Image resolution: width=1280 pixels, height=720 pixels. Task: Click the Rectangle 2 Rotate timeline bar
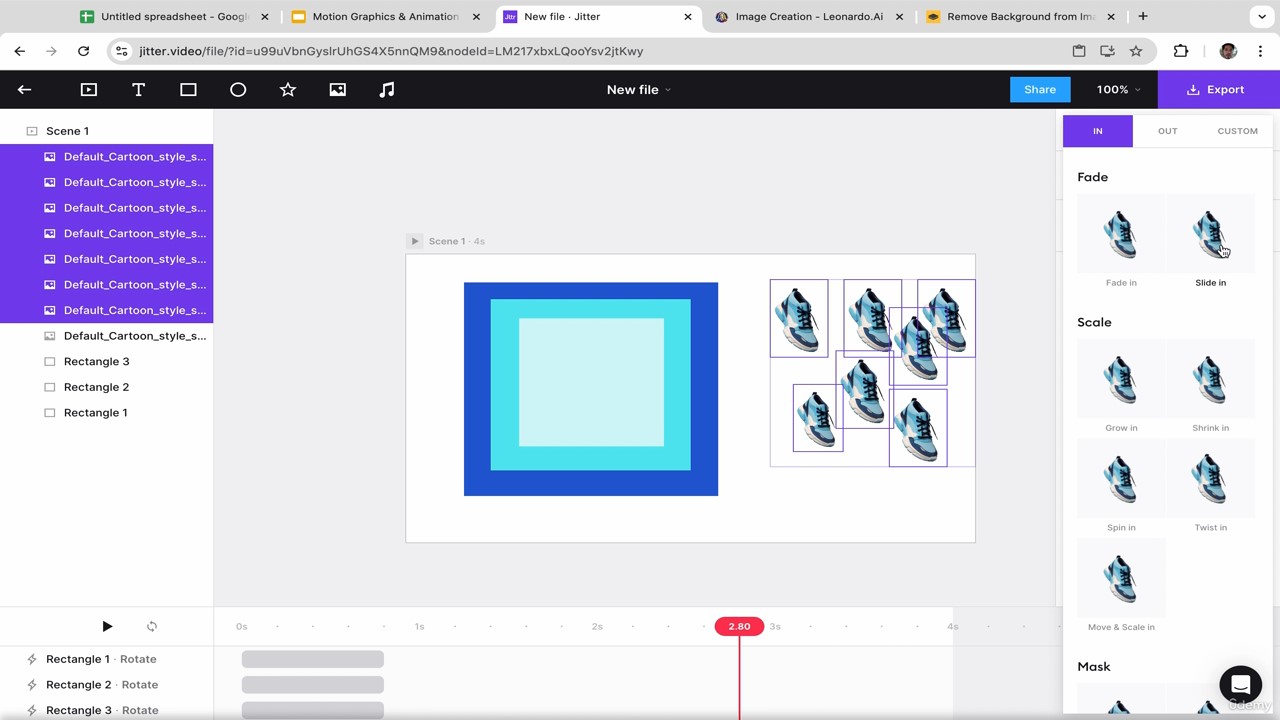pos(312,685)
